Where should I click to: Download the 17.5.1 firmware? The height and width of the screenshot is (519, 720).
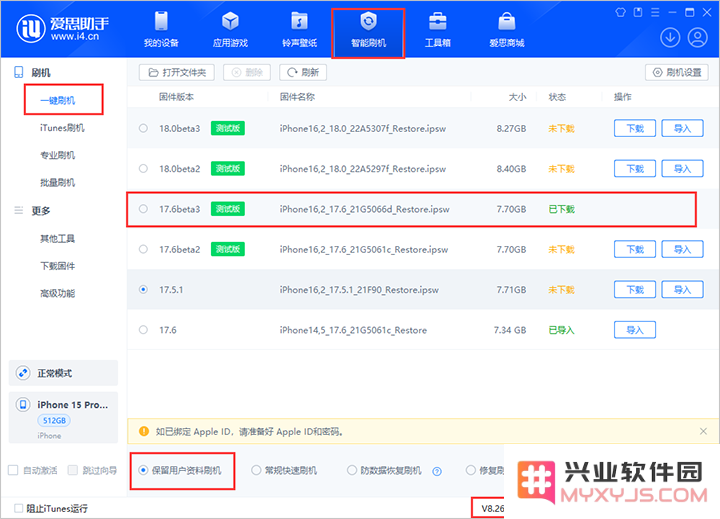pyautogui.click(x=635, y=289)
